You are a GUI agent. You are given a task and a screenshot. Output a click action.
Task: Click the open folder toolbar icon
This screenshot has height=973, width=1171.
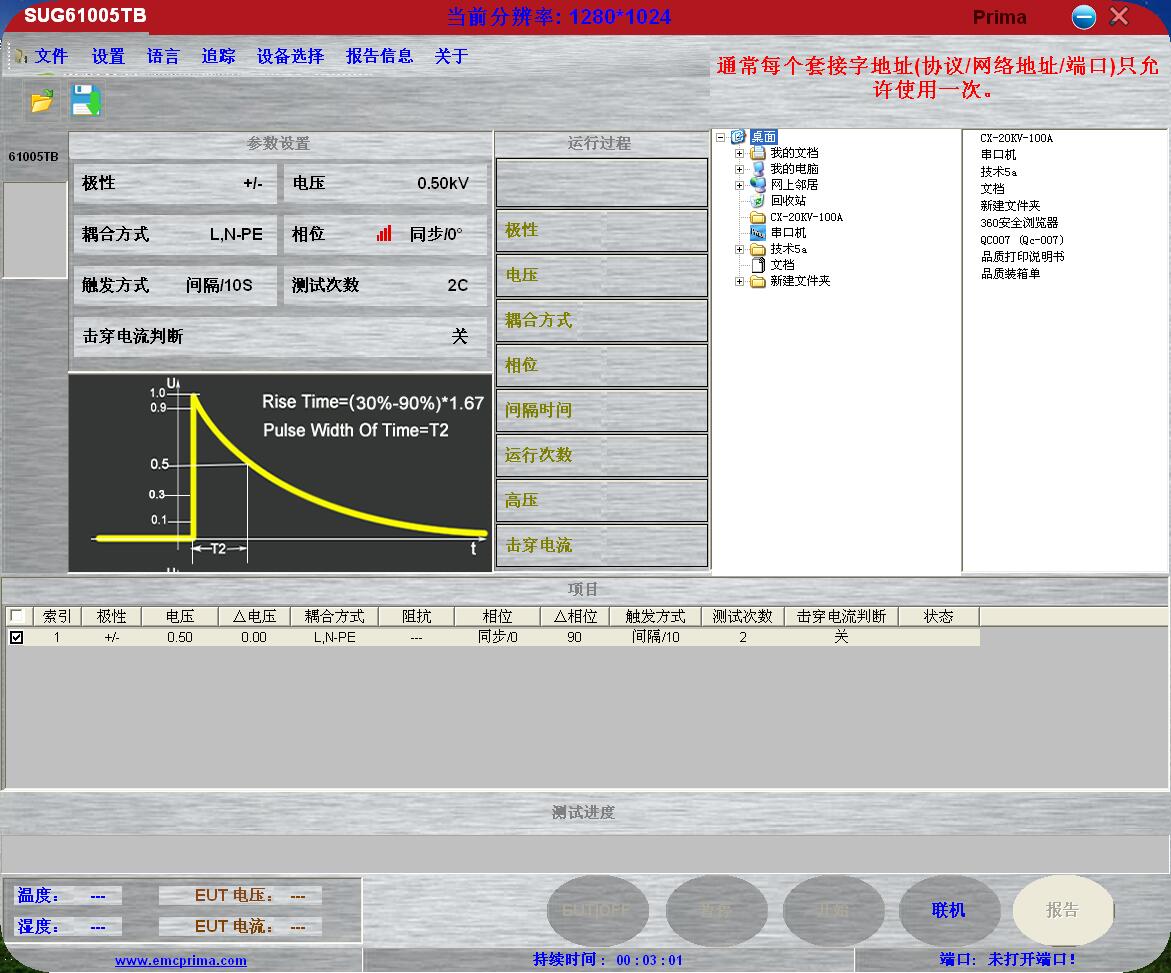tap(41, 101)
